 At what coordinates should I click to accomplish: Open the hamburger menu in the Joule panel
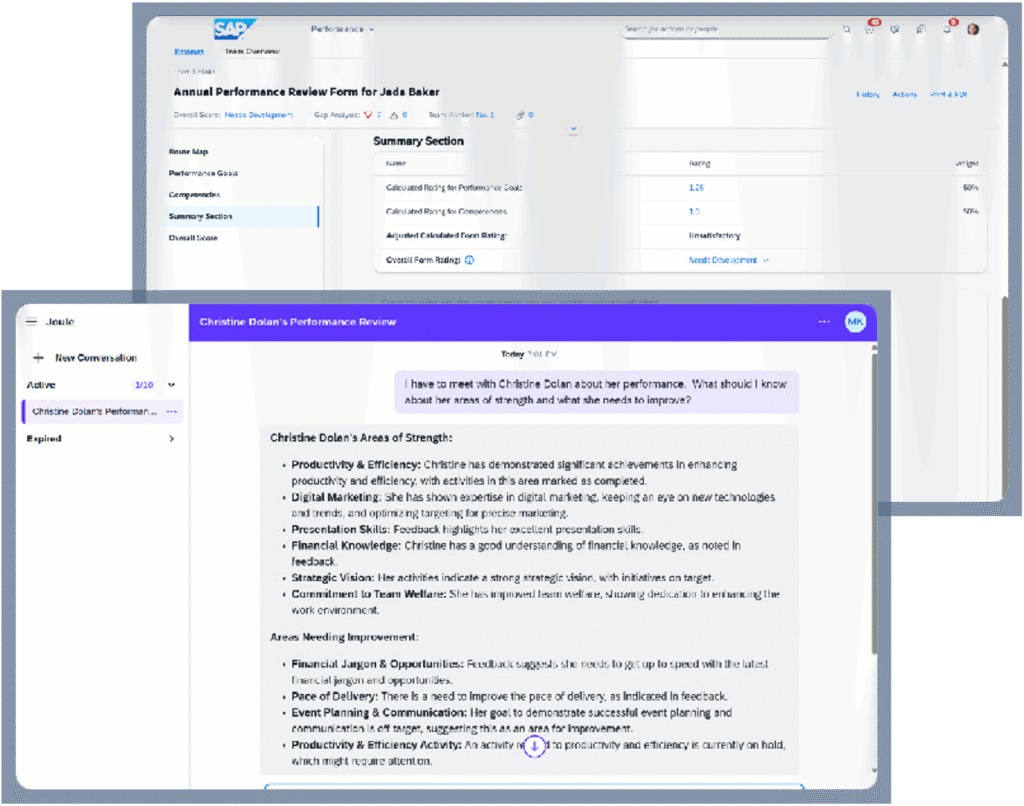[34, 321]
